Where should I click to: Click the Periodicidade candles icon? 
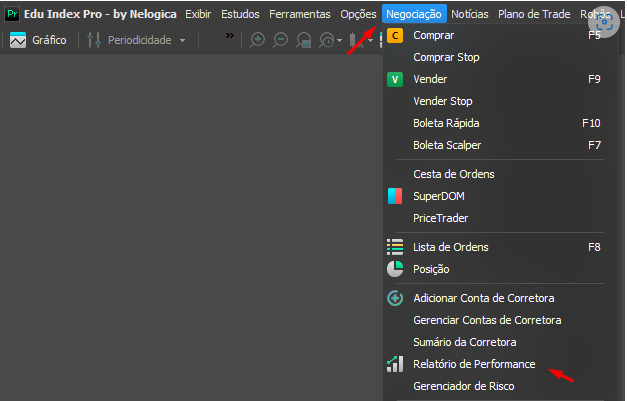click(x=94, y=40)
